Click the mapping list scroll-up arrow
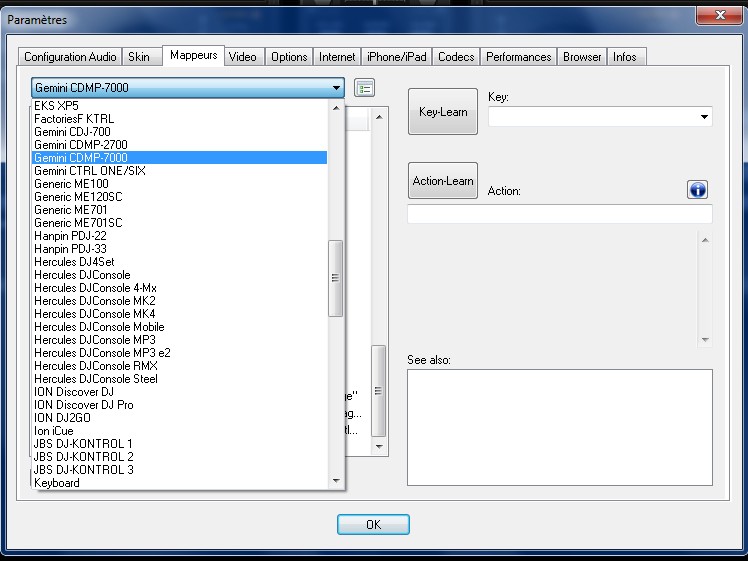Image resolution: width=748 pixels, height=561 pixels. (x=379, y=117)
